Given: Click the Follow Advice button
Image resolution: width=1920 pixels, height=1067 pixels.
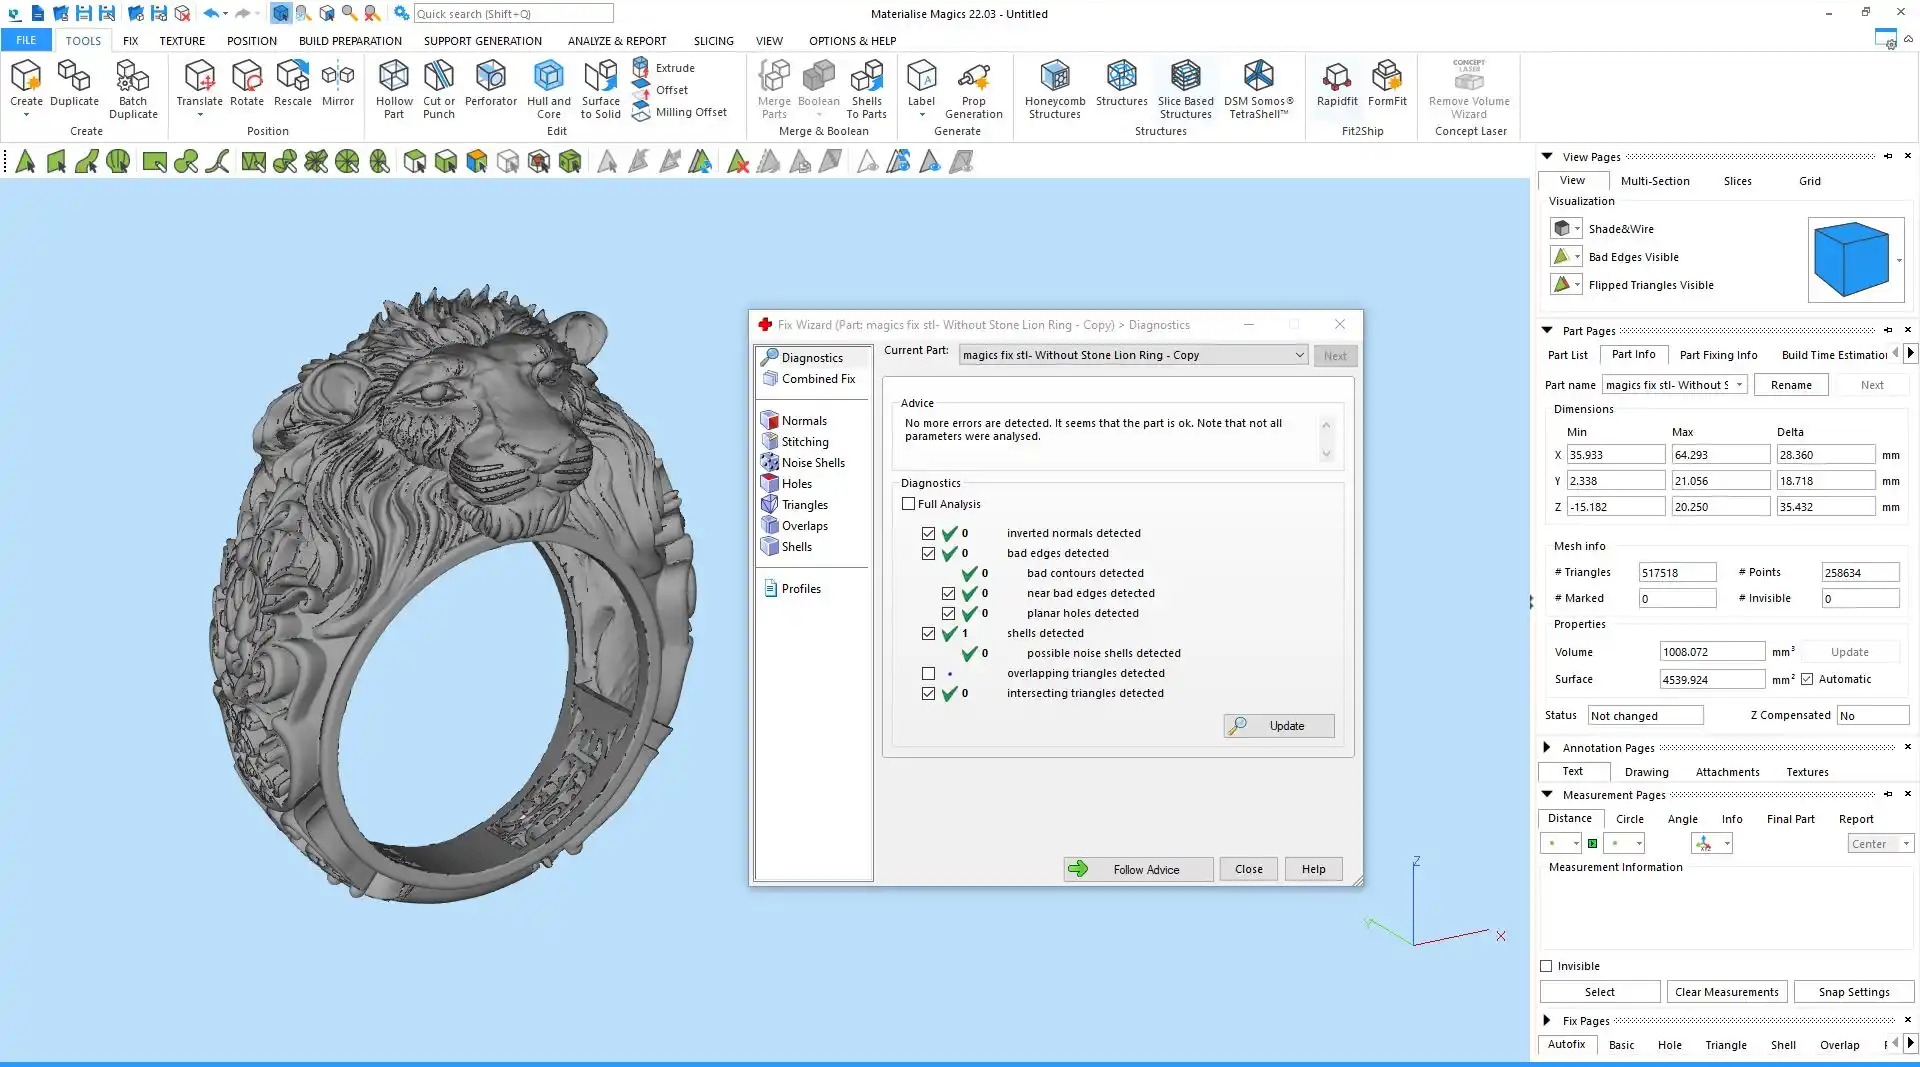Looking at the screenshot, I should click(1138, 869).
